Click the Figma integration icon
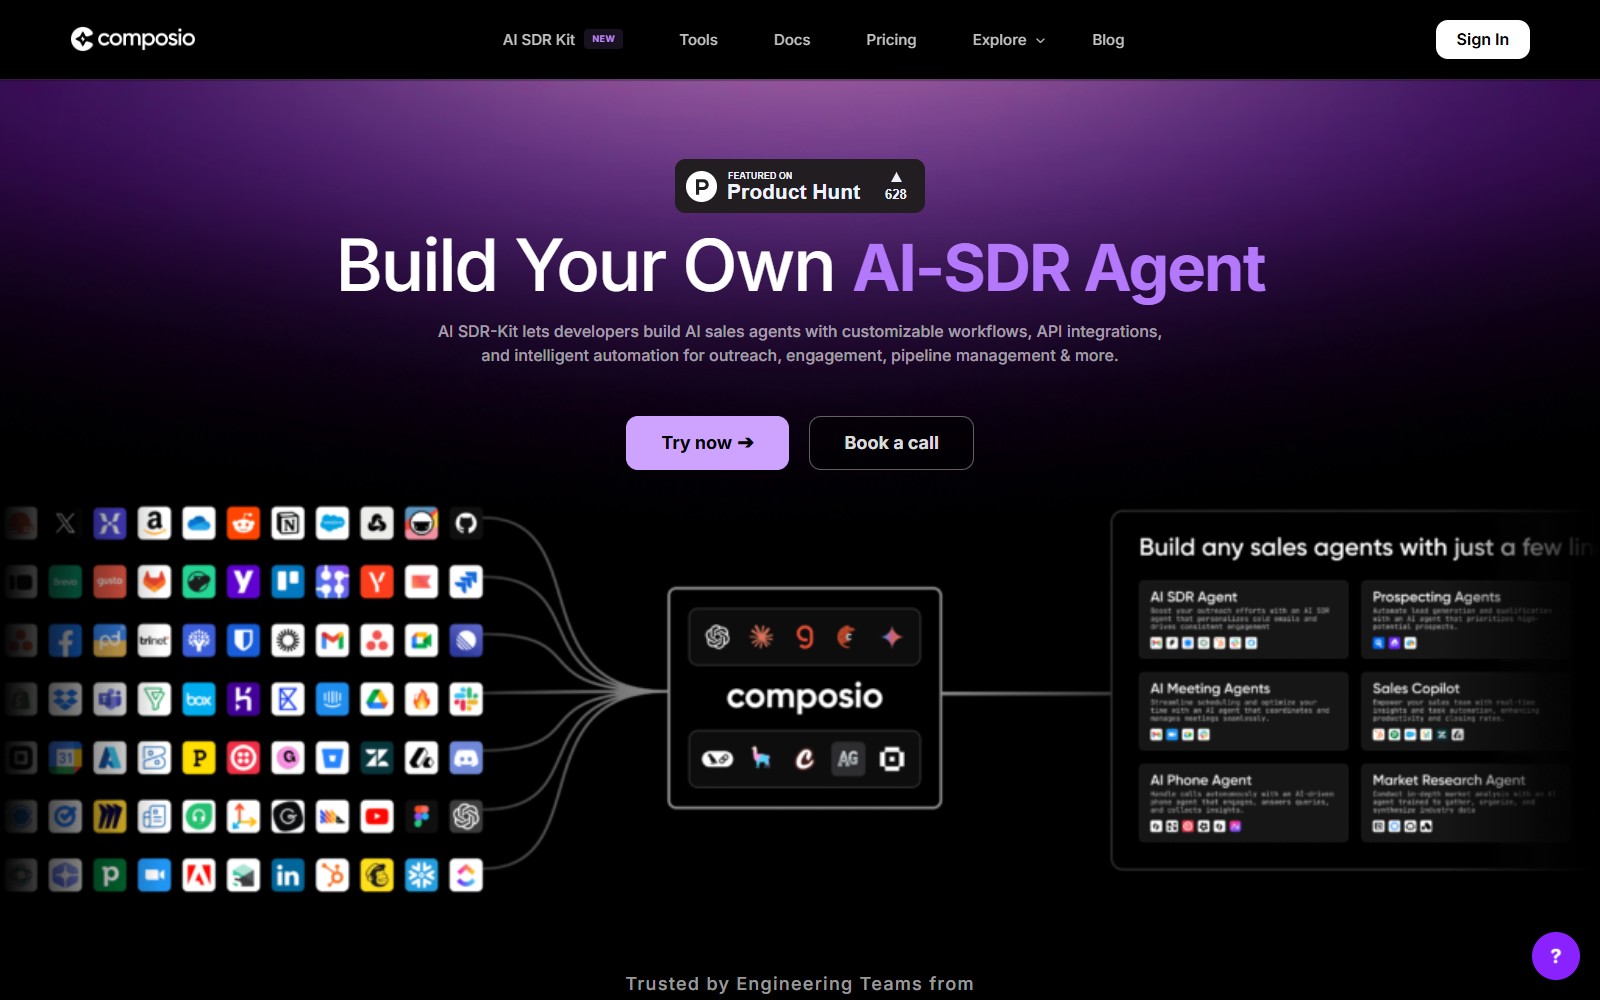 [421, 817]
